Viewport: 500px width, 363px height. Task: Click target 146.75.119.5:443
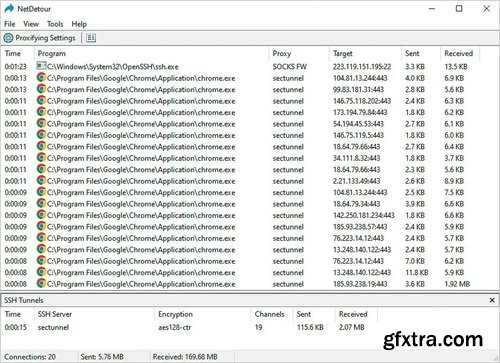coord(358,135)
